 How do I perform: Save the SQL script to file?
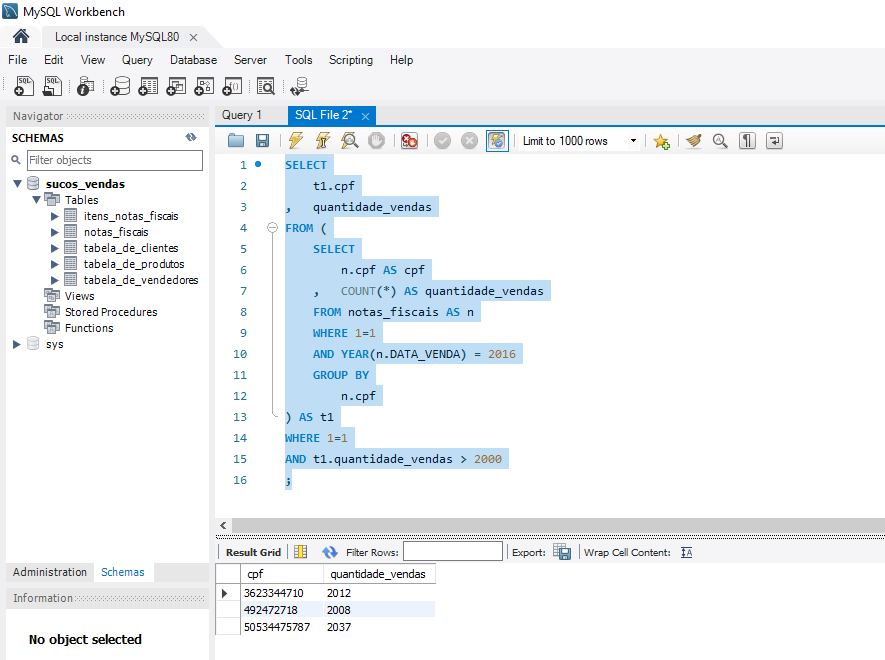tap(262, 141)
